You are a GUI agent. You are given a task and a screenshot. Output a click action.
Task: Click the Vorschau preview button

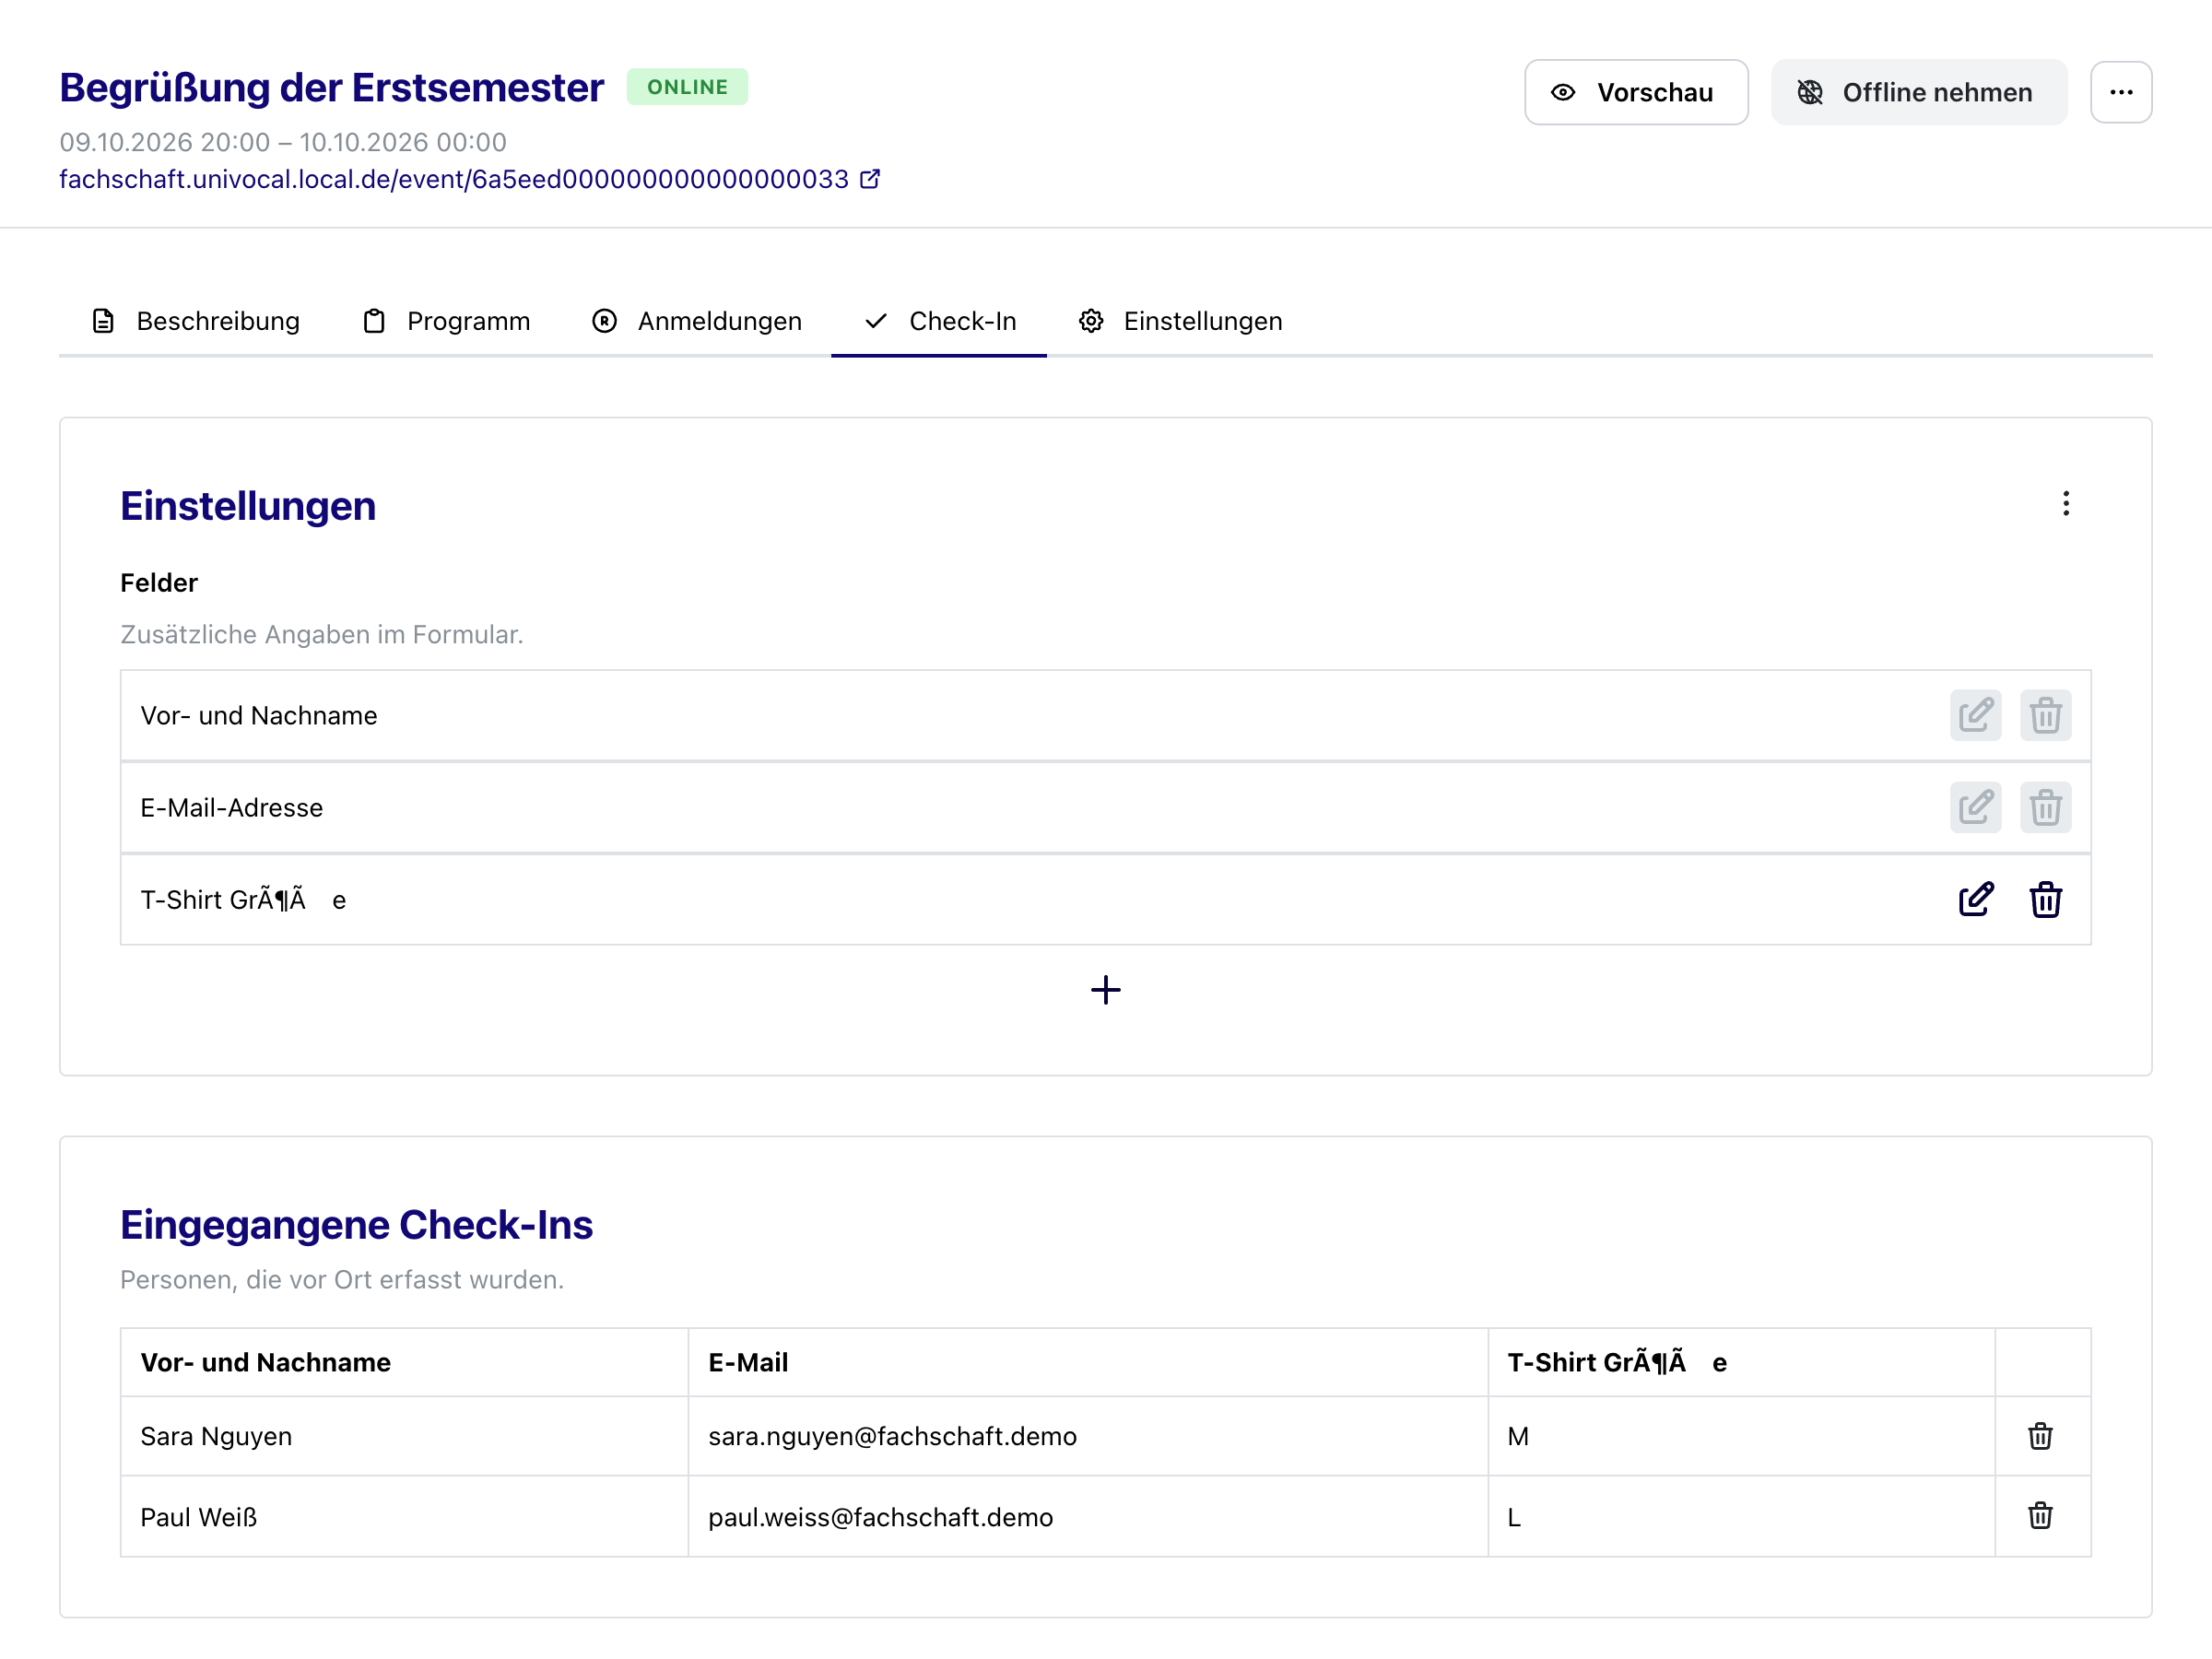coord(1636,92)
